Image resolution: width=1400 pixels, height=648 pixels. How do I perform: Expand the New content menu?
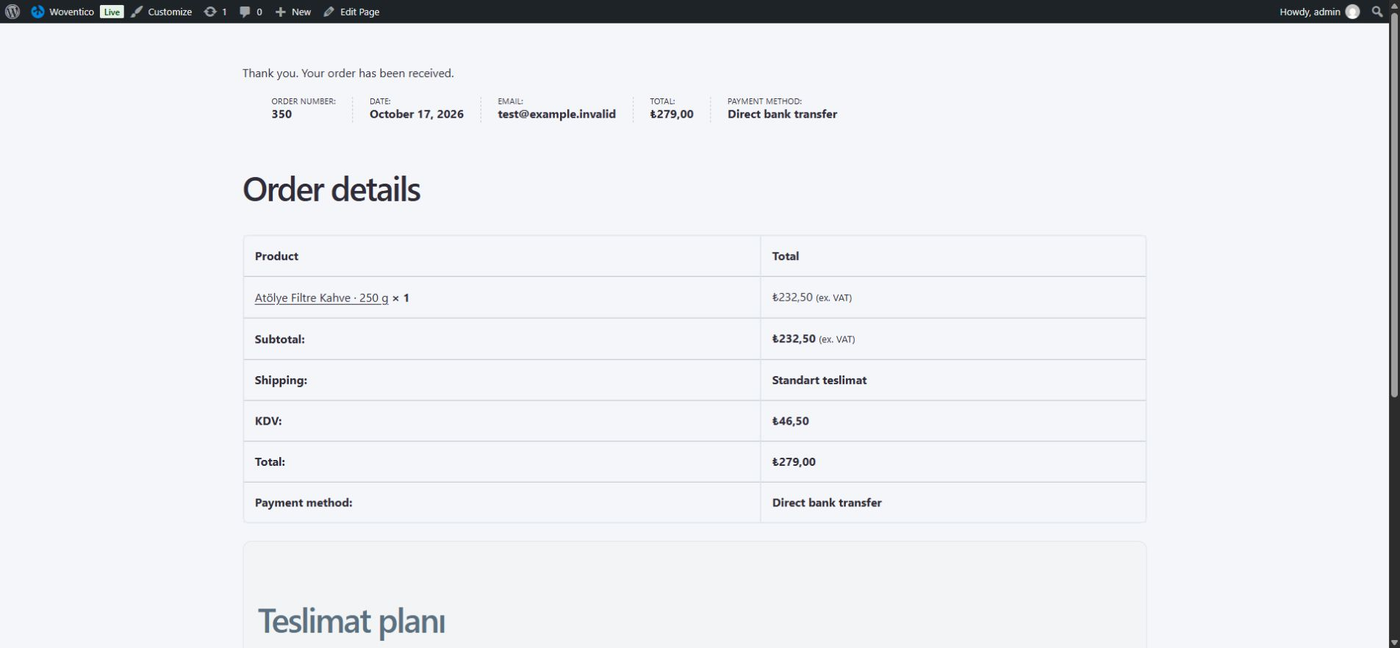pyautogui.click(x=293, y=12)
